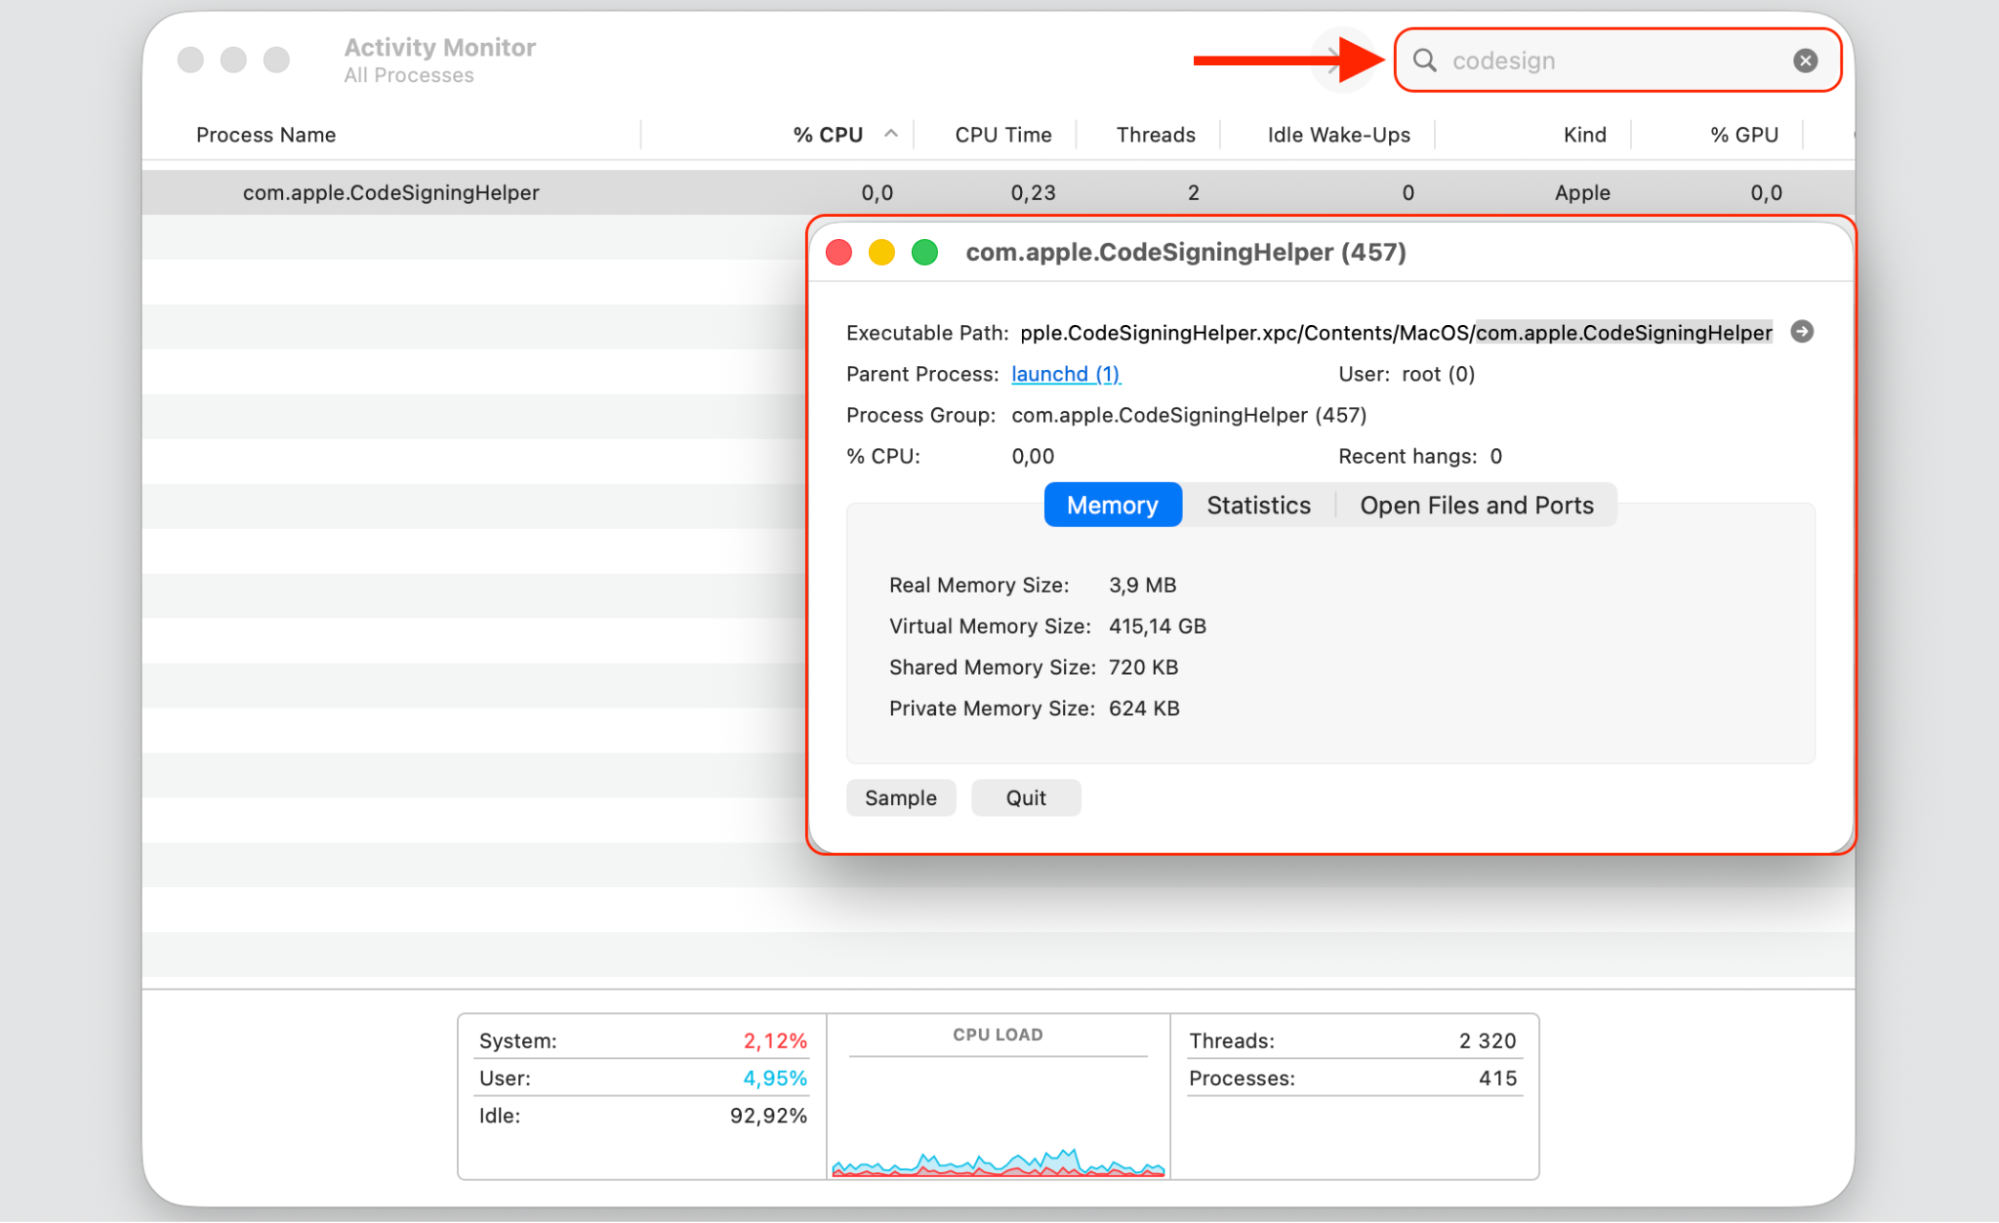Sort by Kind column
This screenshot has width=1999, height=1223.
(x=1585, y=135)
